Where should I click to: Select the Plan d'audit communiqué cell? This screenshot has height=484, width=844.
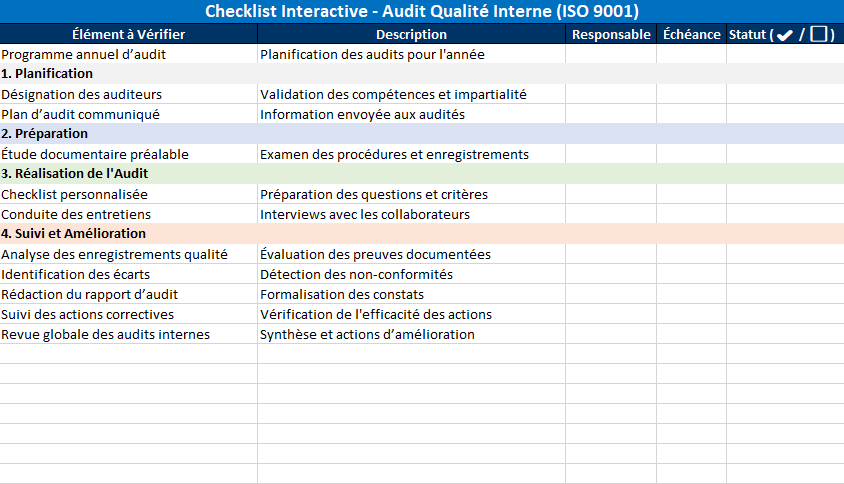[81, 114]
